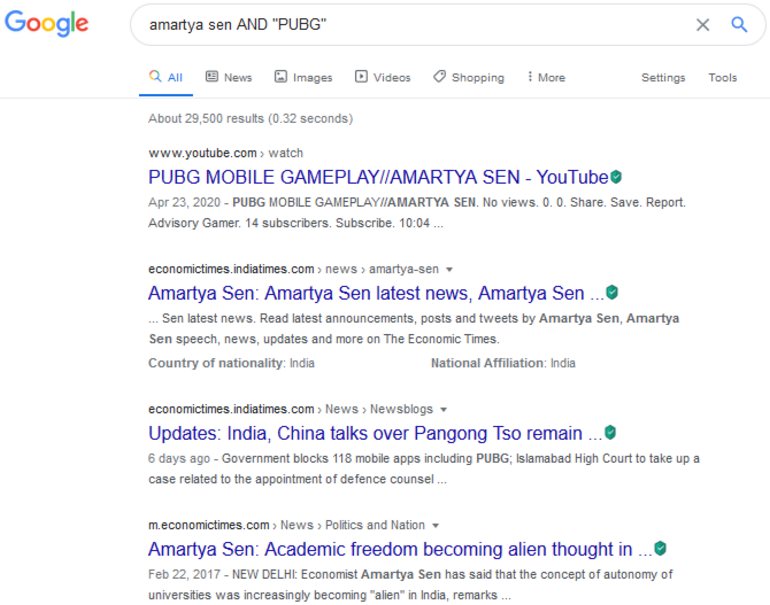Click Country of nationality: India text
This screenshot has width=770, height=605.
[x=231, y=363]
